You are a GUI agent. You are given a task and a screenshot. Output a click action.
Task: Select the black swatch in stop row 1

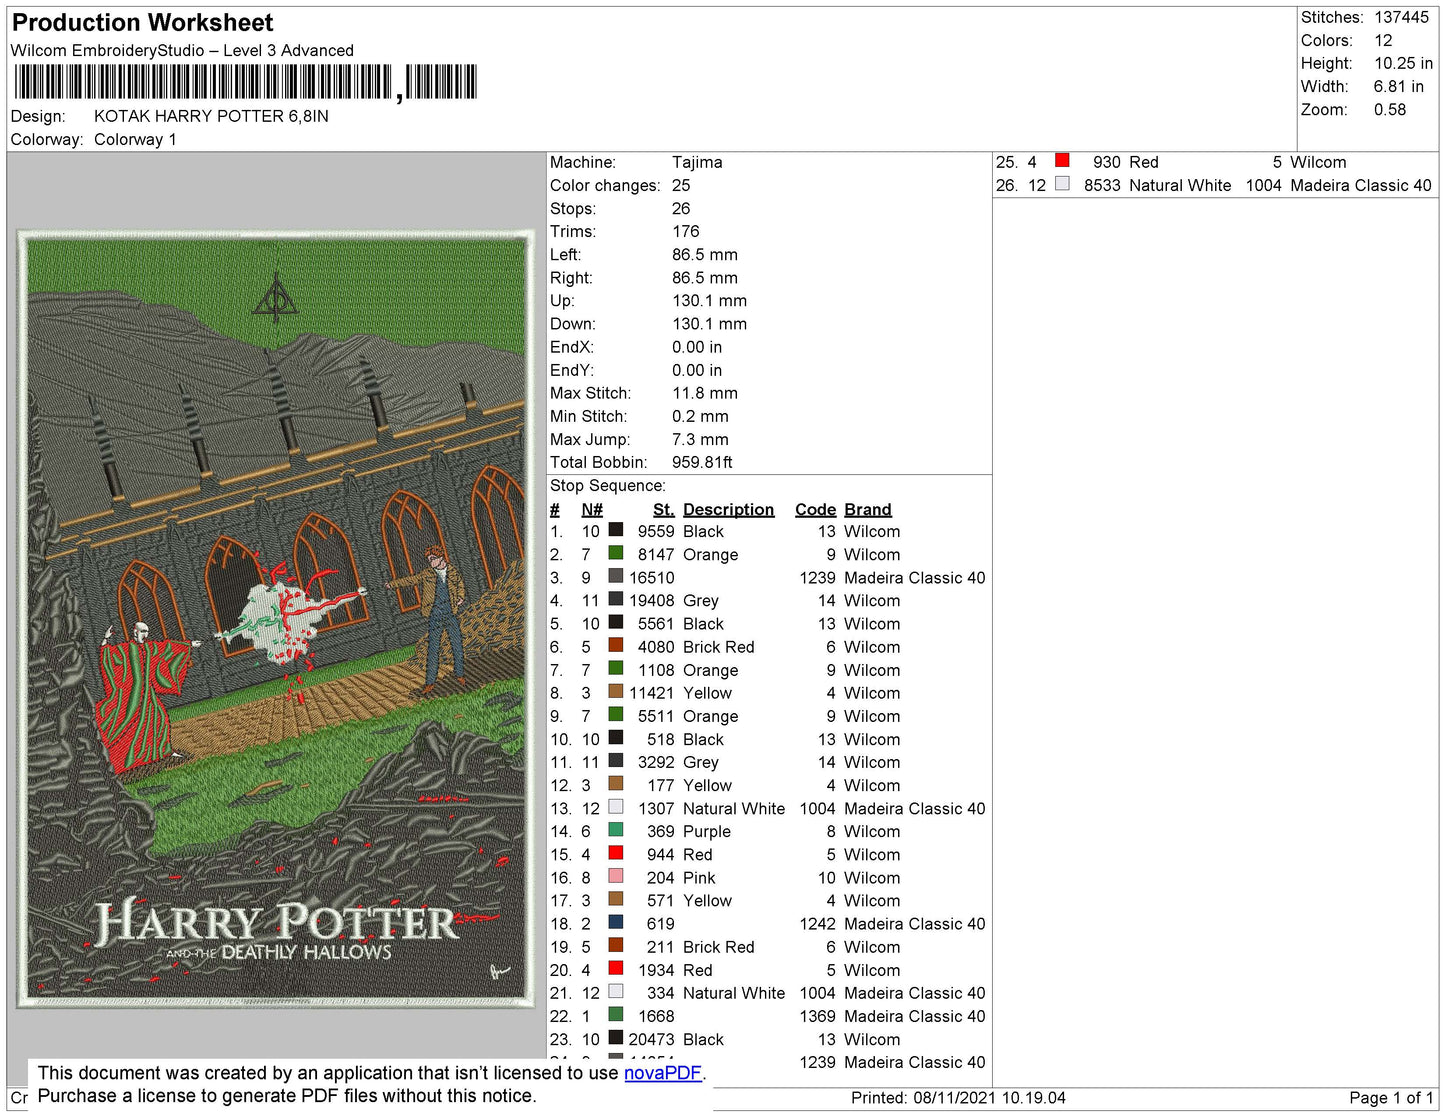616,530
